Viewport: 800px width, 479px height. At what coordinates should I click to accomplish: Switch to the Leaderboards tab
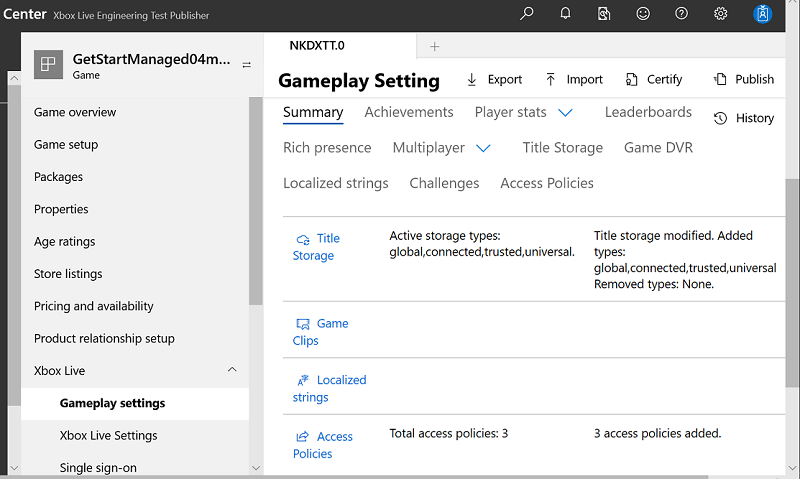click(648, 112)
